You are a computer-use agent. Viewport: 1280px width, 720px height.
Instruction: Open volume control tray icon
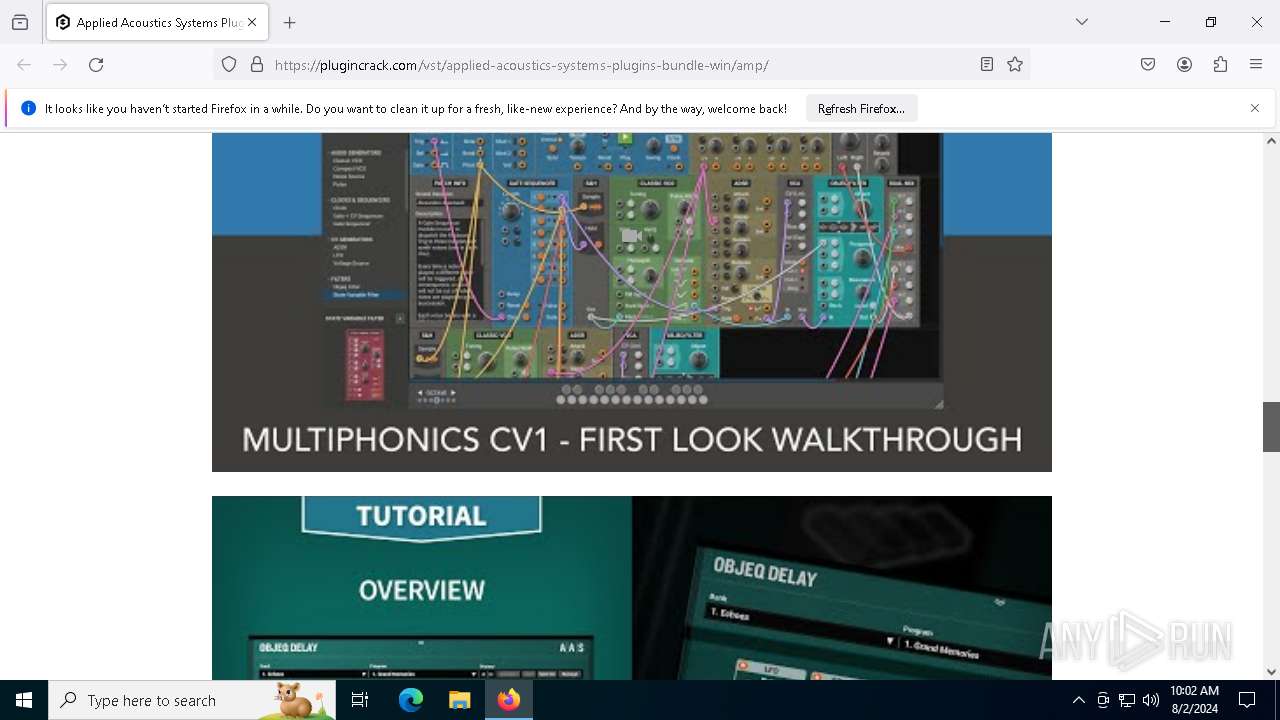tap(1151, 700)
